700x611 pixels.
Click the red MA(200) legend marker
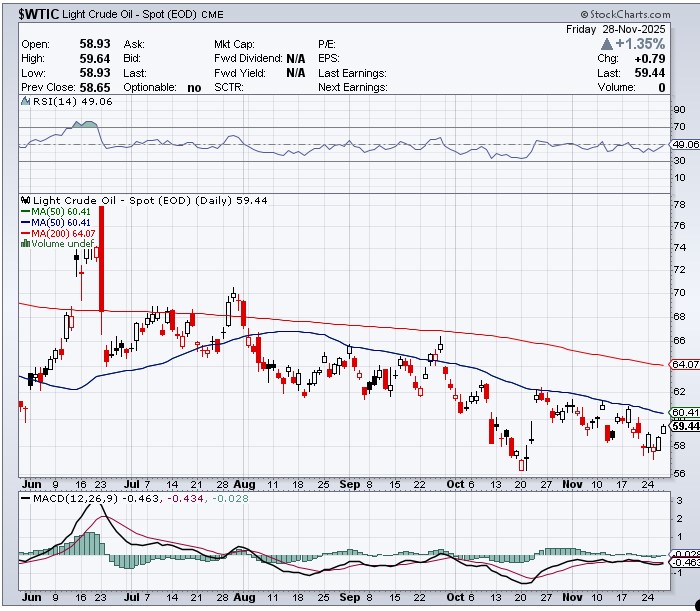27,233
